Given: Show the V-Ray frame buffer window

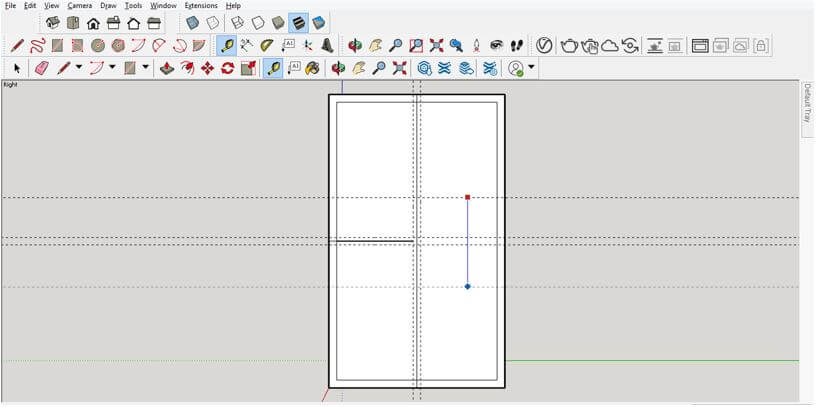Looking at the screenshot, I should (700, 46).
